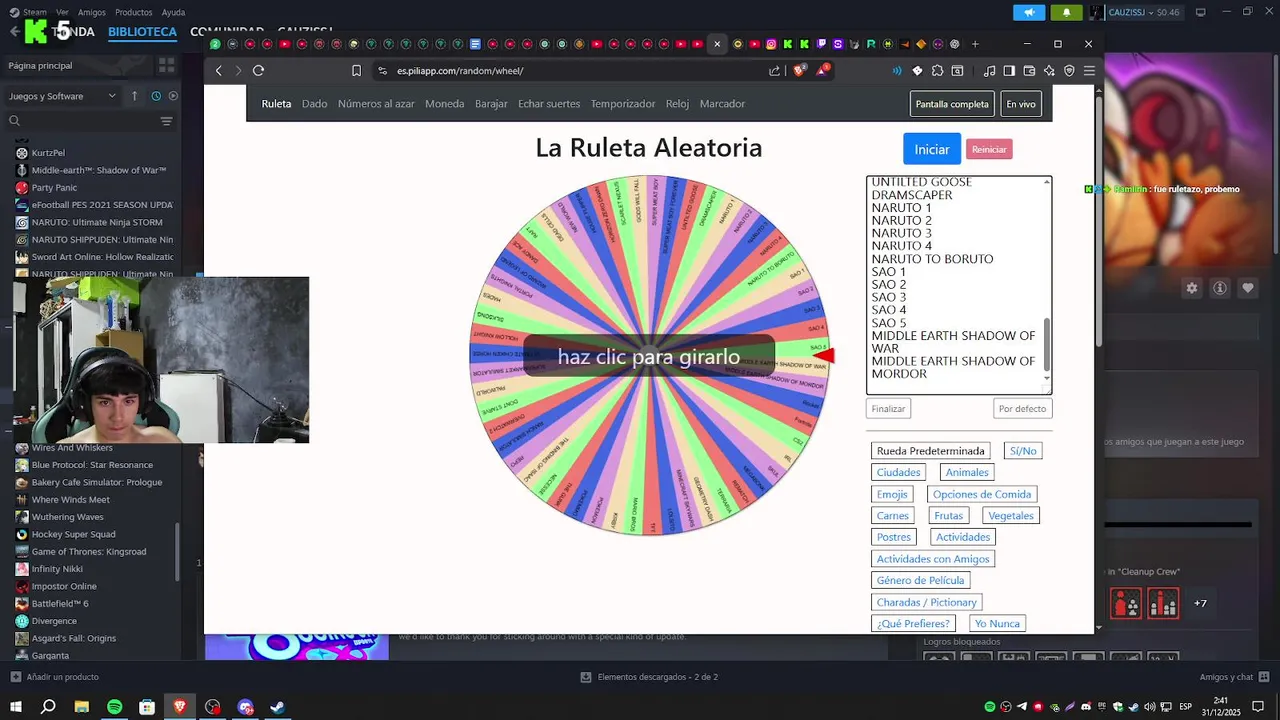1280x720 pixels.
Task: Open Brave Rewards triangle icon
Action: (822, 70)
